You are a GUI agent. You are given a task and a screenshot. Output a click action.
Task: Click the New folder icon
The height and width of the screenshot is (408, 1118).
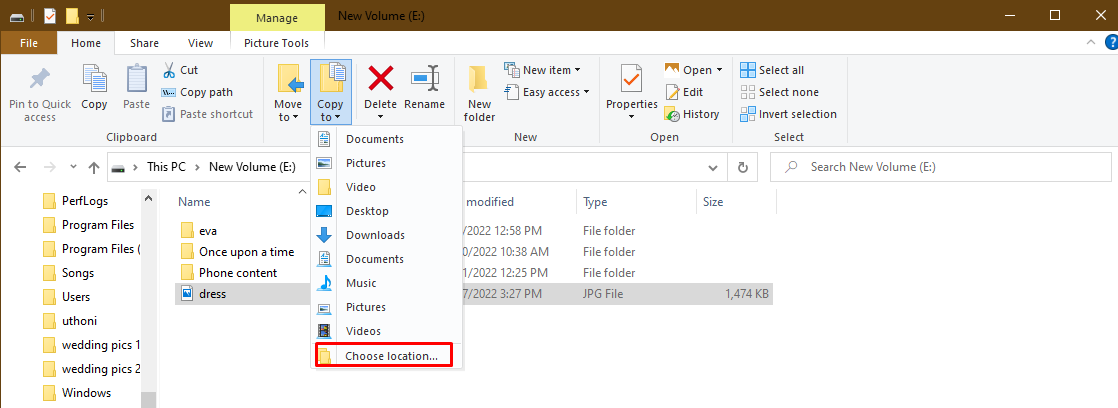click(x=479, y=79)
